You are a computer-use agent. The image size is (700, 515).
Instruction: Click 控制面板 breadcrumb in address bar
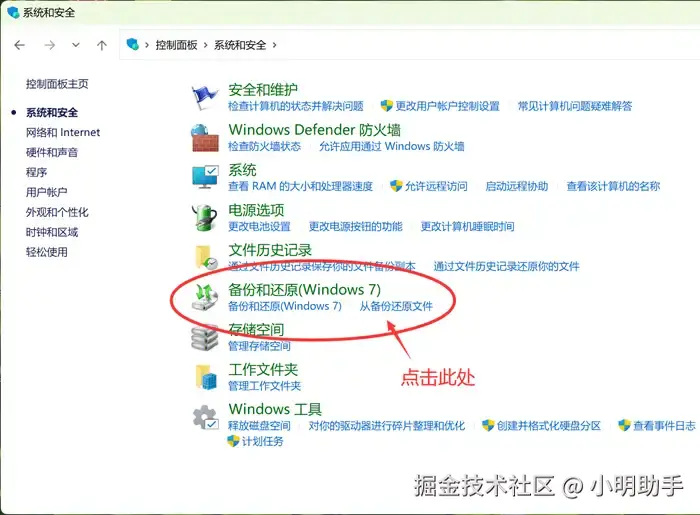(x=176, y=45)
